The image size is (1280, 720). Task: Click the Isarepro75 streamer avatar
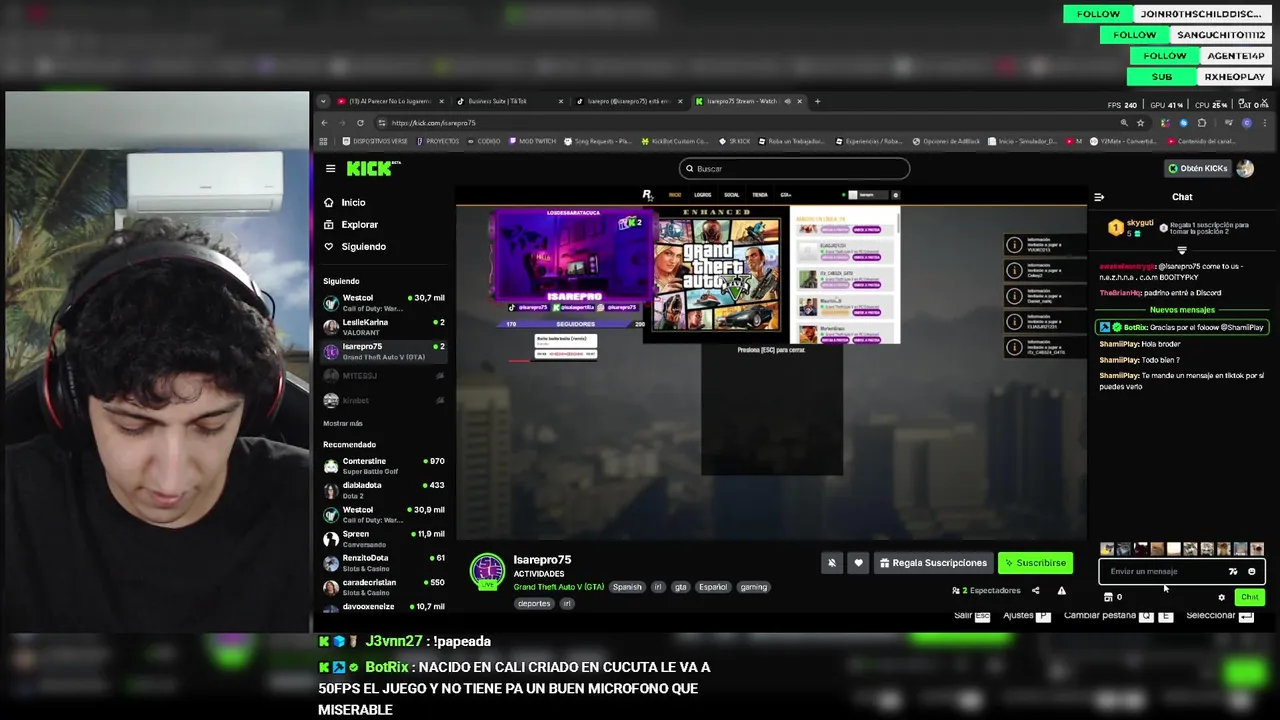488,570
